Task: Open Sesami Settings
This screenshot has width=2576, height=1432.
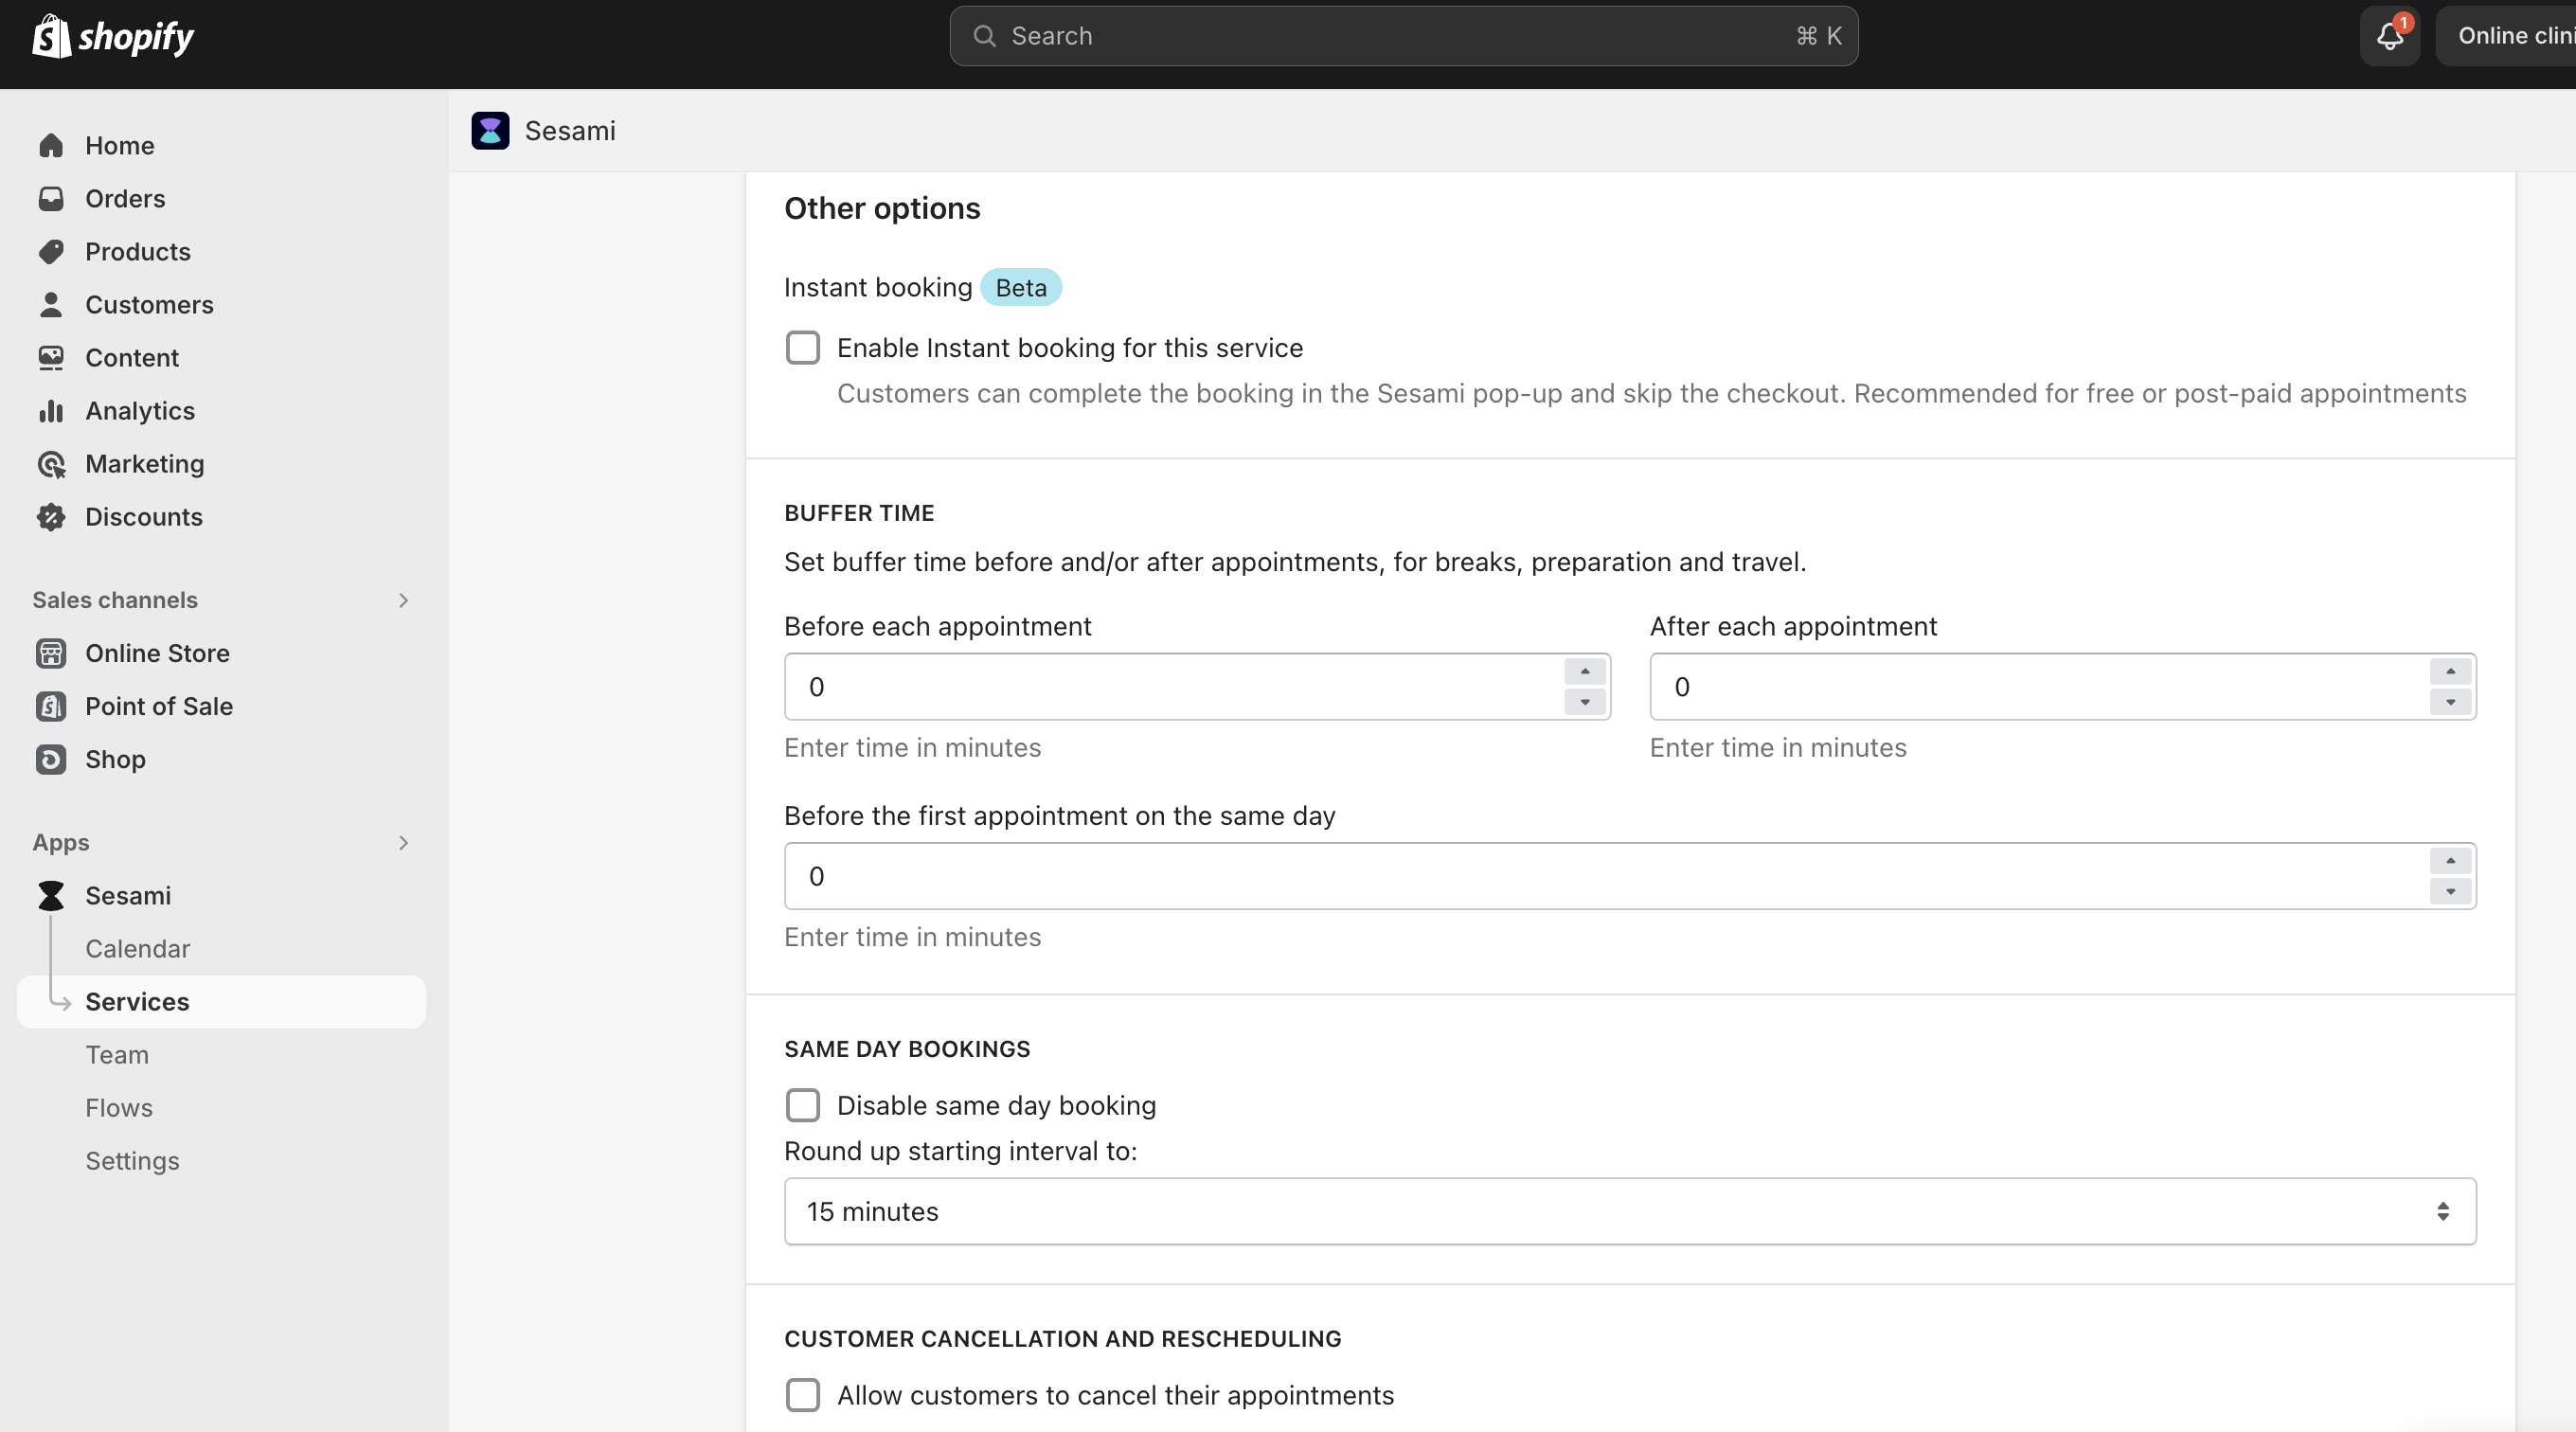Action: [x=132, y=1160]
